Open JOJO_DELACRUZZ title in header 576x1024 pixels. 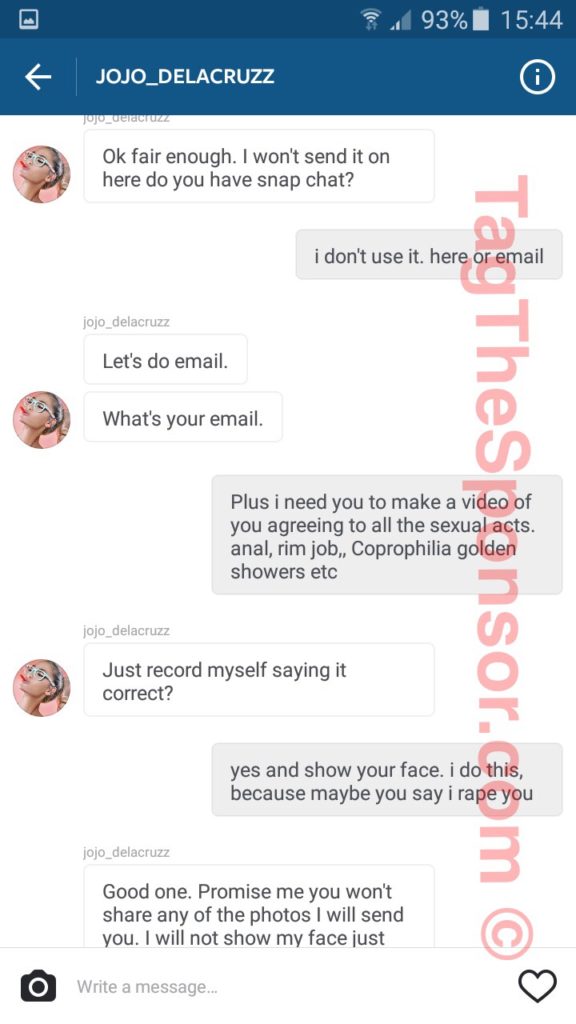coord(185,76)
